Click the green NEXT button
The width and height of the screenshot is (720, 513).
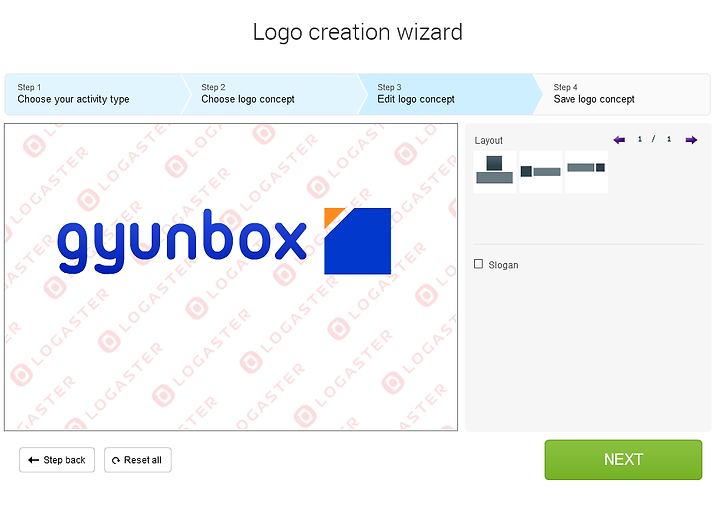coord(623,460)
